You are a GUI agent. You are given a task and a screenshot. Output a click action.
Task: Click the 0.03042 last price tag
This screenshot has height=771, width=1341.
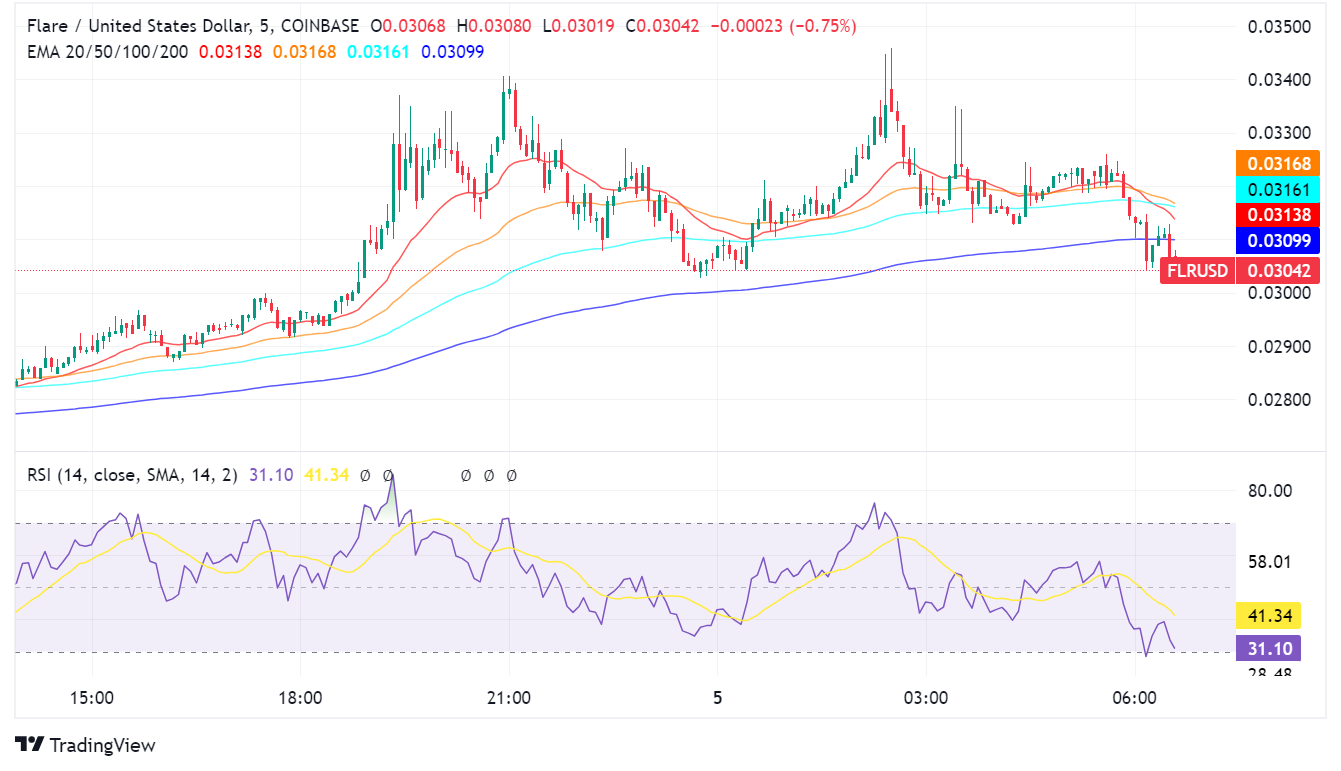pos(1279,270)
